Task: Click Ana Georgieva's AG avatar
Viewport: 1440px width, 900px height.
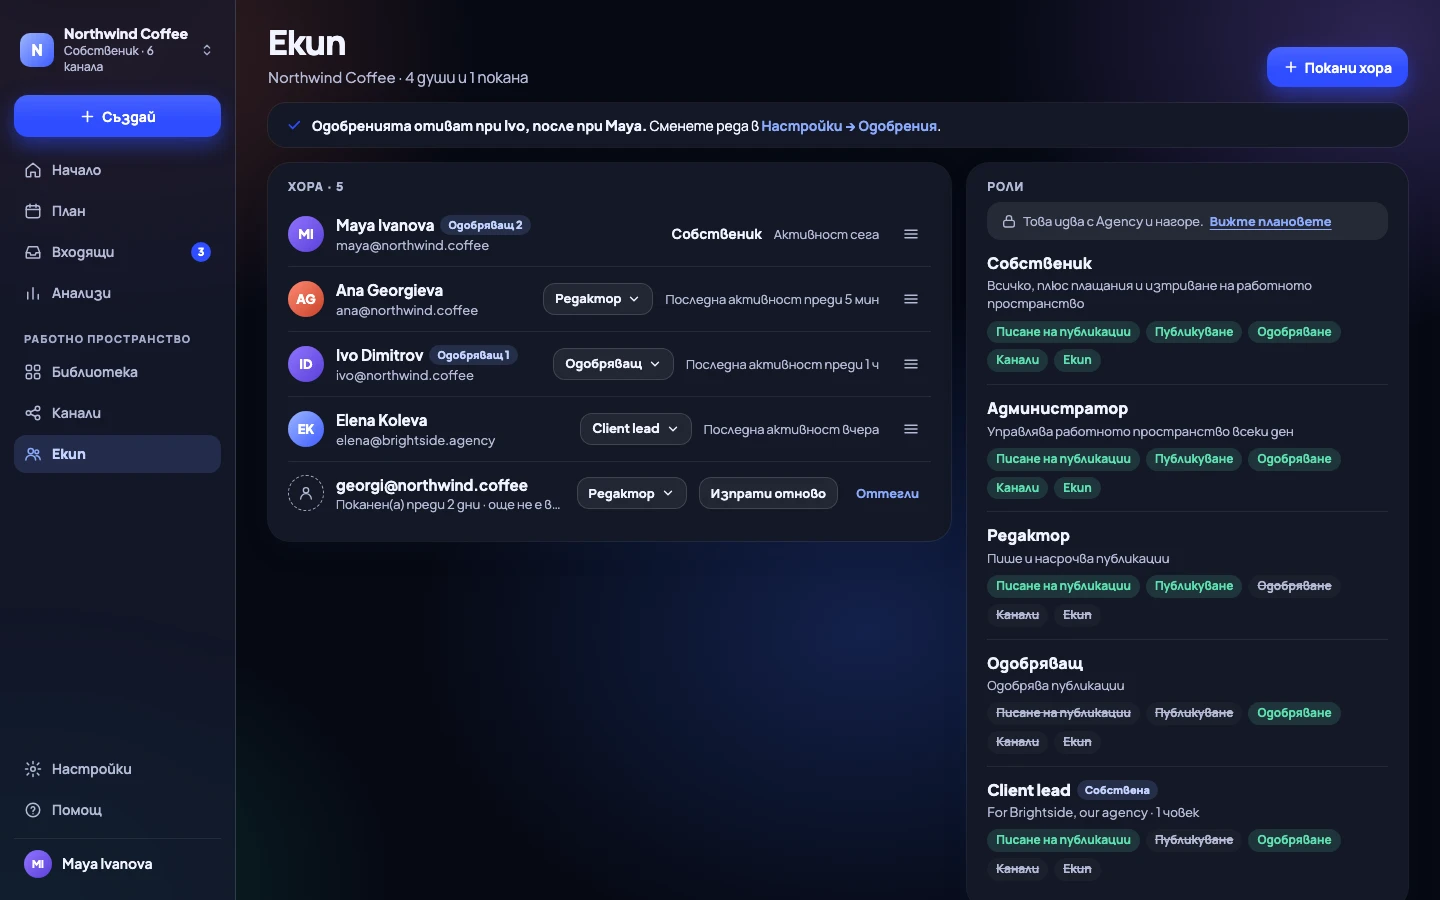Action: click(306, 299)
